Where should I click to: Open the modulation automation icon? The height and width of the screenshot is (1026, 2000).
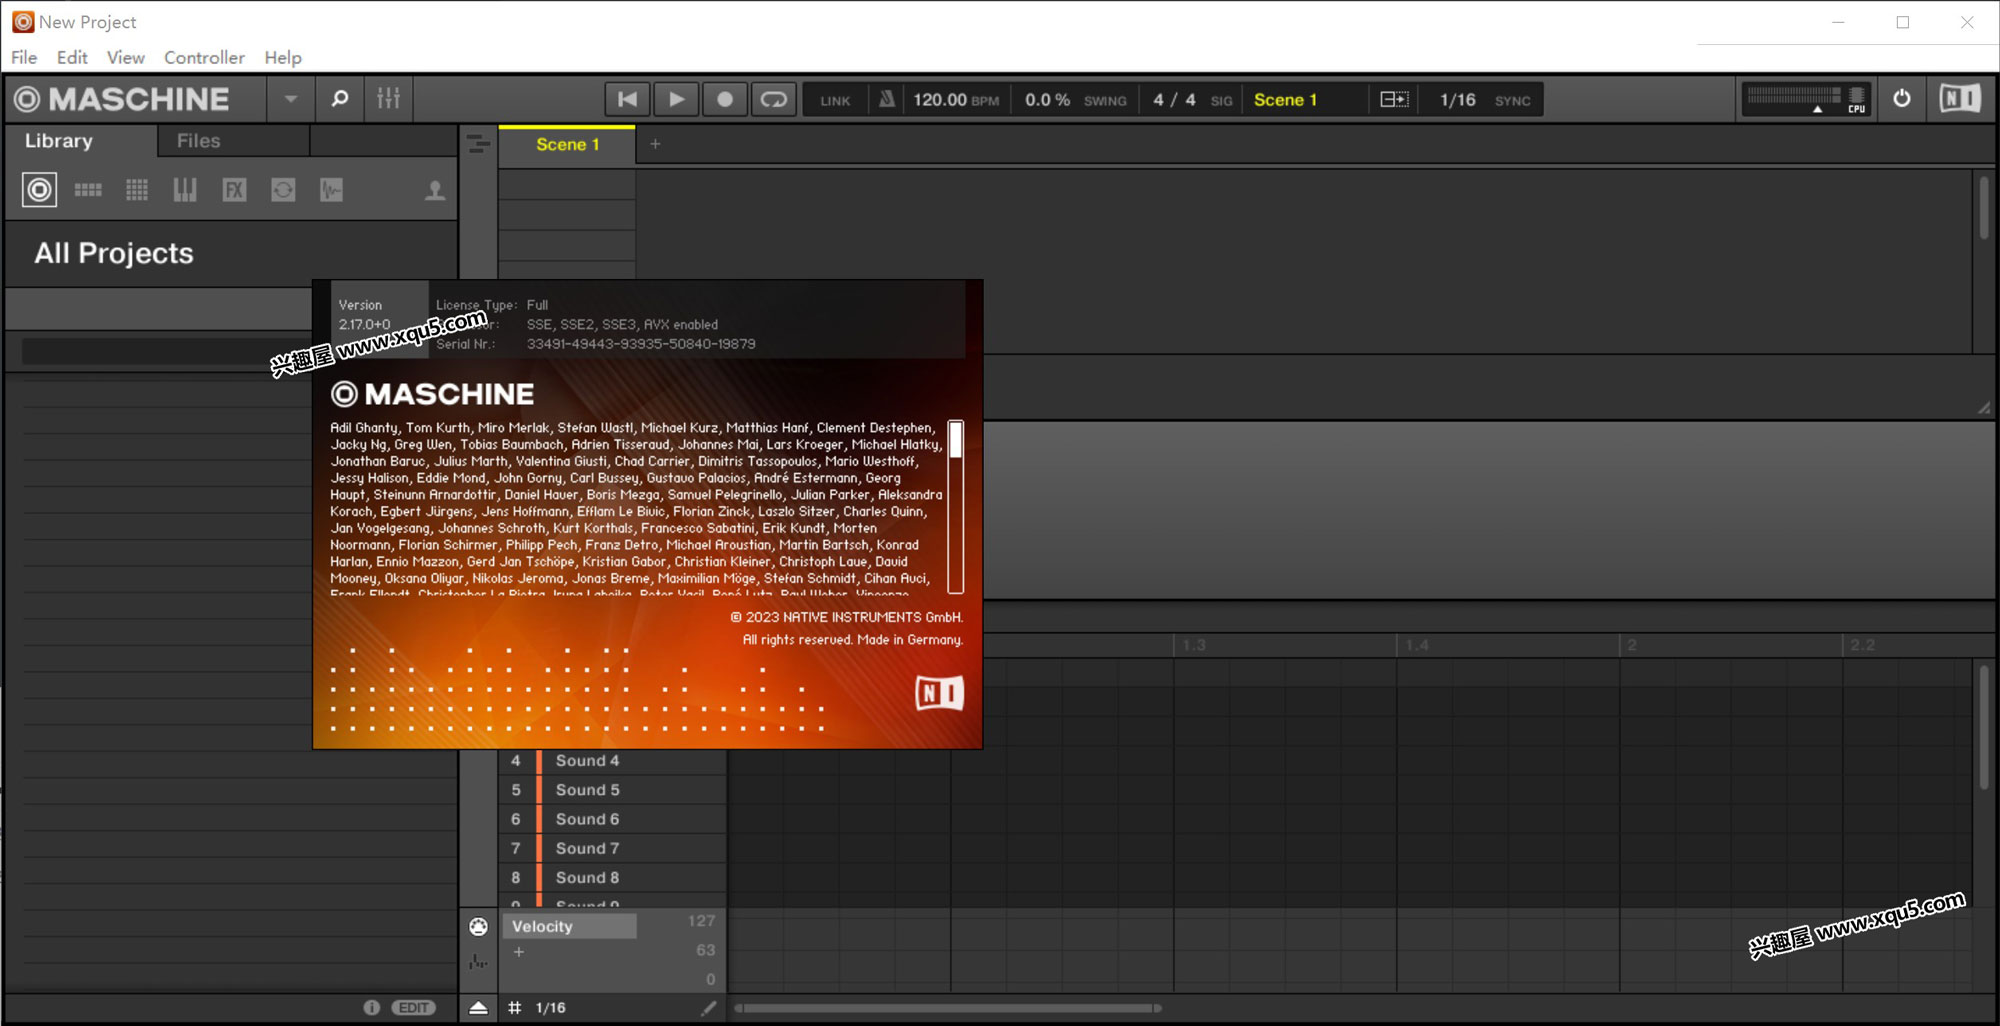479,962
